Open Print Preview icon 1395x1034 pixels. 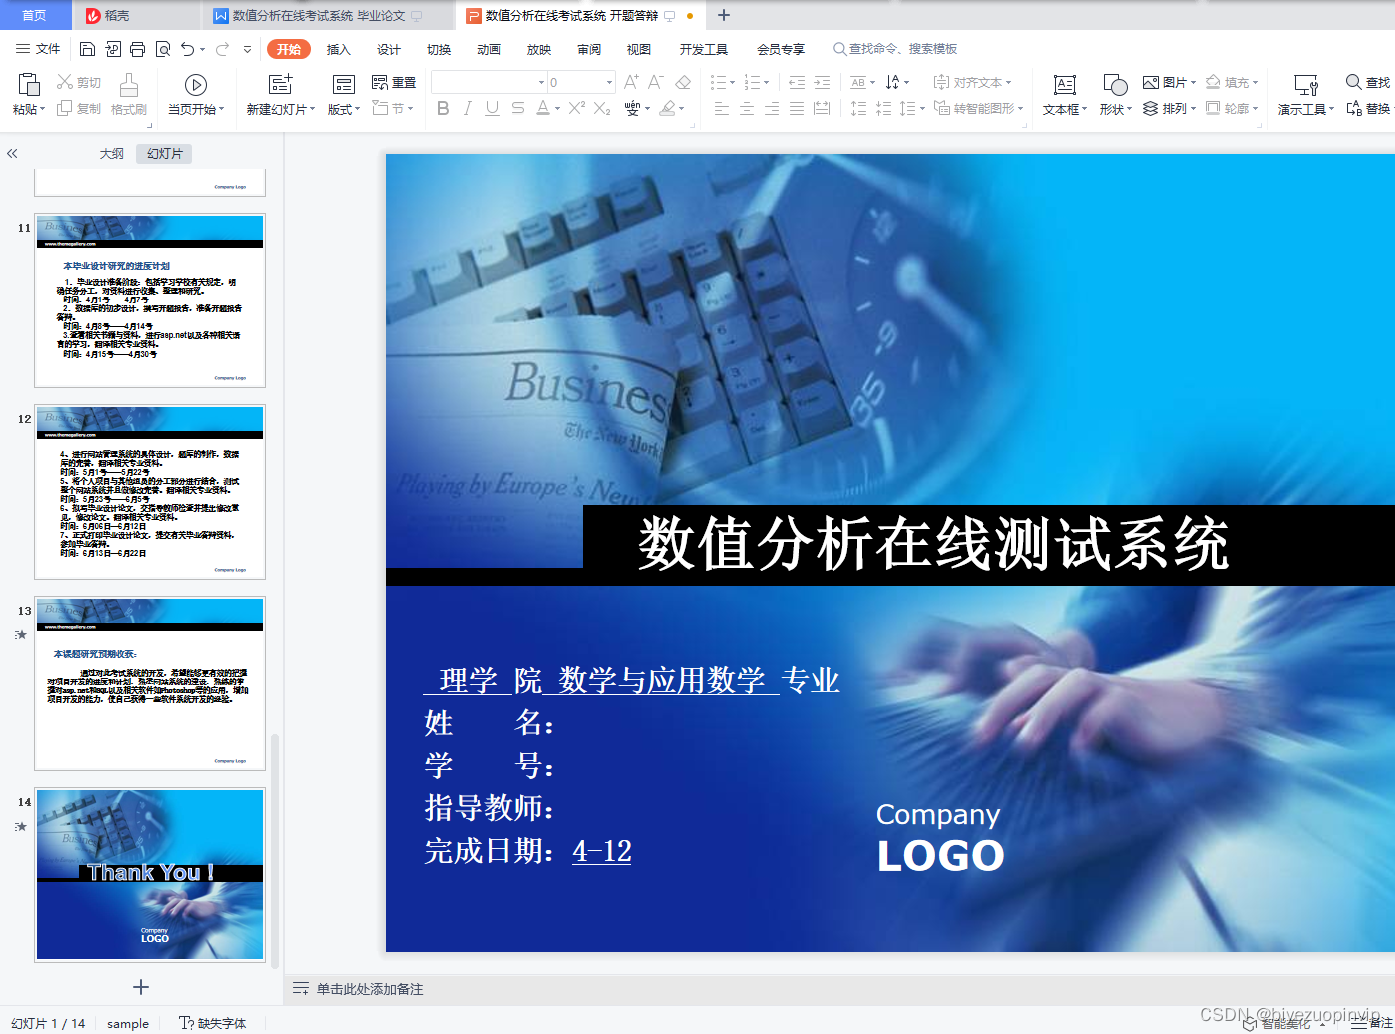(x=162, y=49)
